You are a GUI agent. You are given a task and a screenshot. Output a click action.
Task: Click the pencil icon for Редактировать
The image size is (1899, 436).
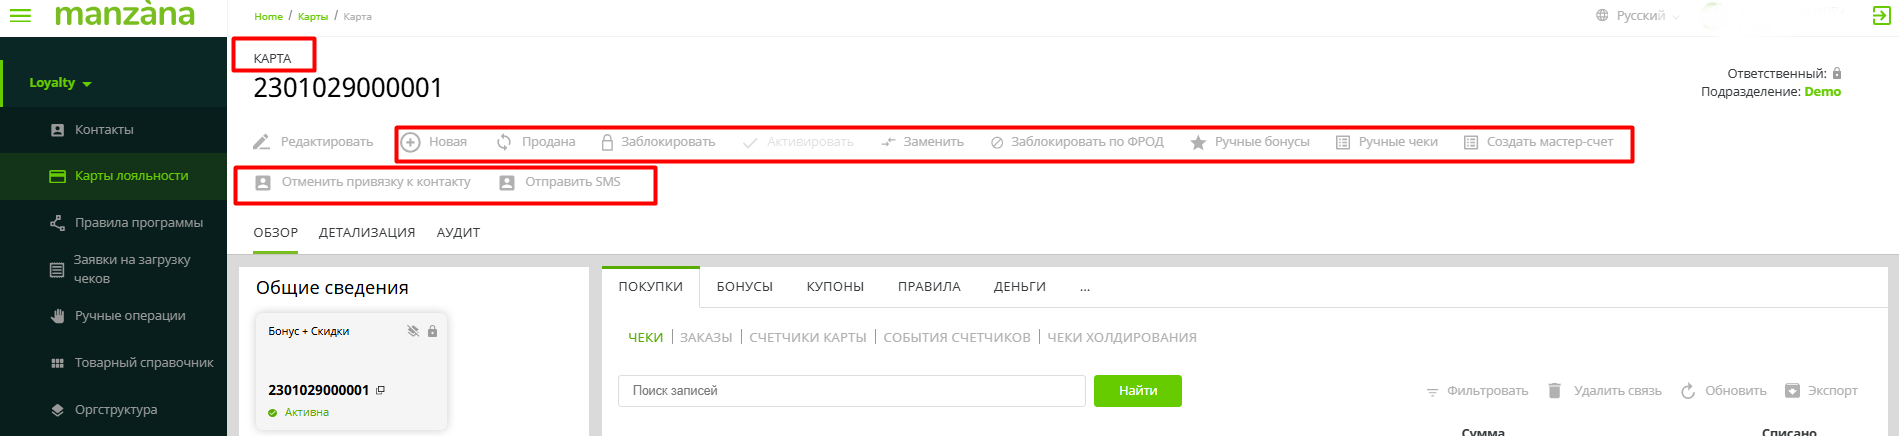point(261,142)
